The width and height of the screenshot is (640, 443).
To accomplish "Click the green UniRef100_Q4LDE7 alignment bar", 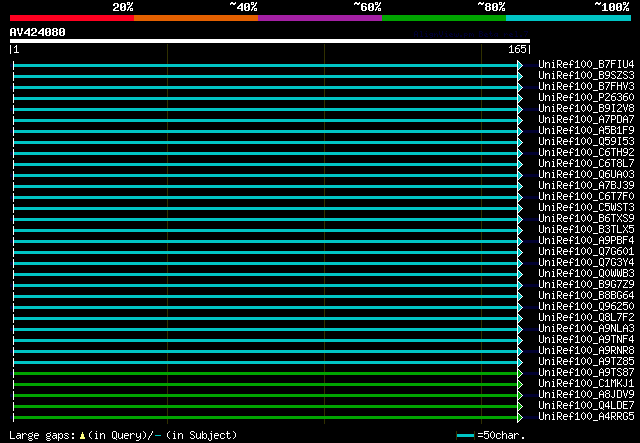I will [x=265, y=405].
